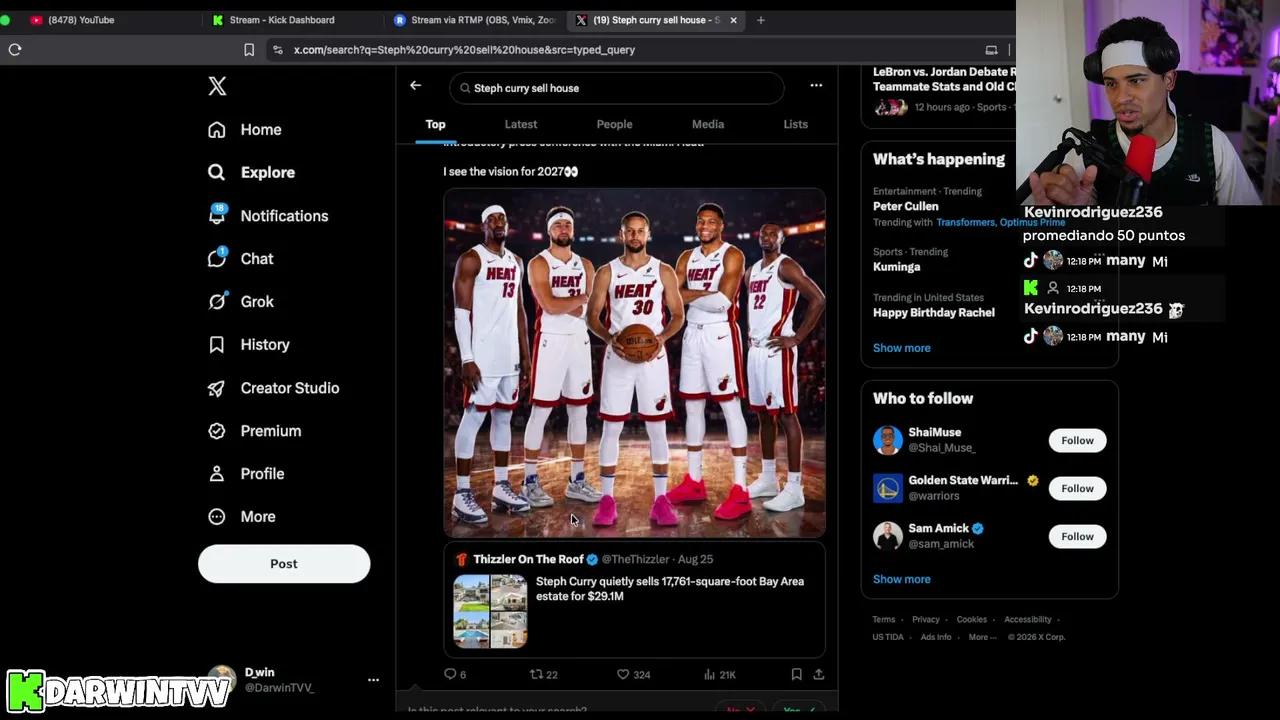1280x720 pixels.
Task: Open the Transformers trending link
Action: coord(965,222)
